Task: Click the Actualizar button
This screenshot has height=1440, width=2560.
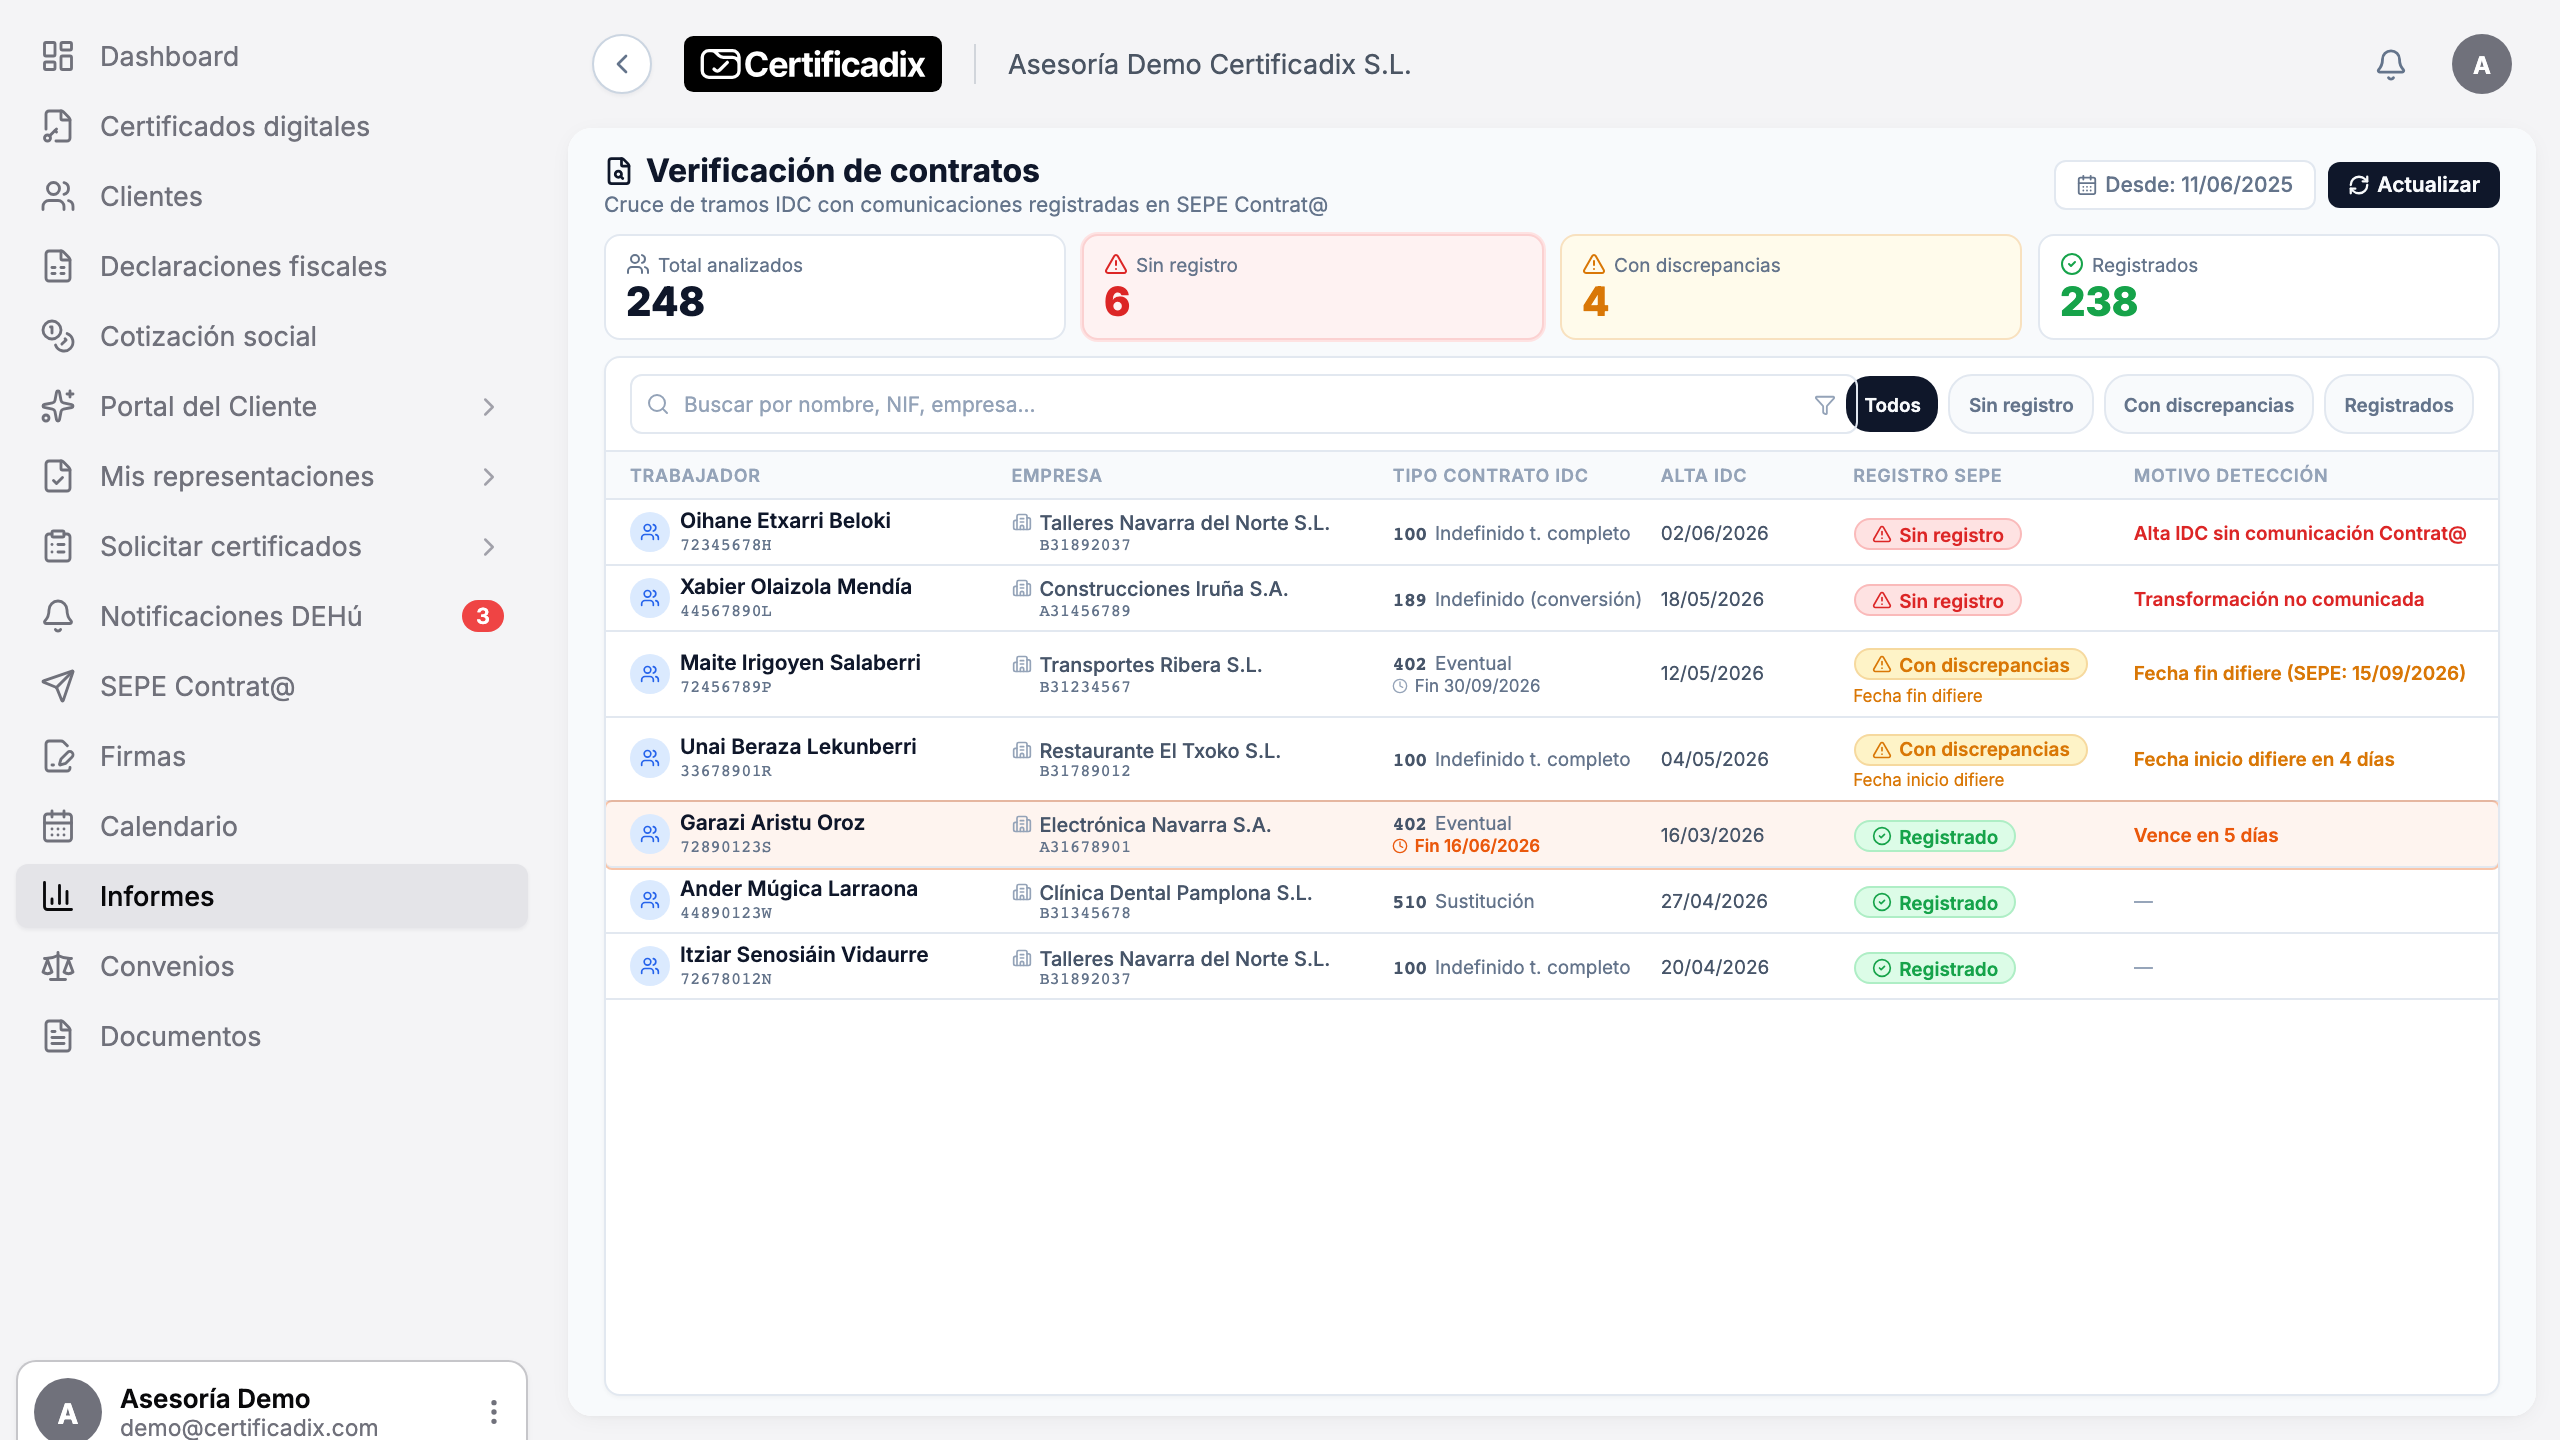Action: 2413,185
